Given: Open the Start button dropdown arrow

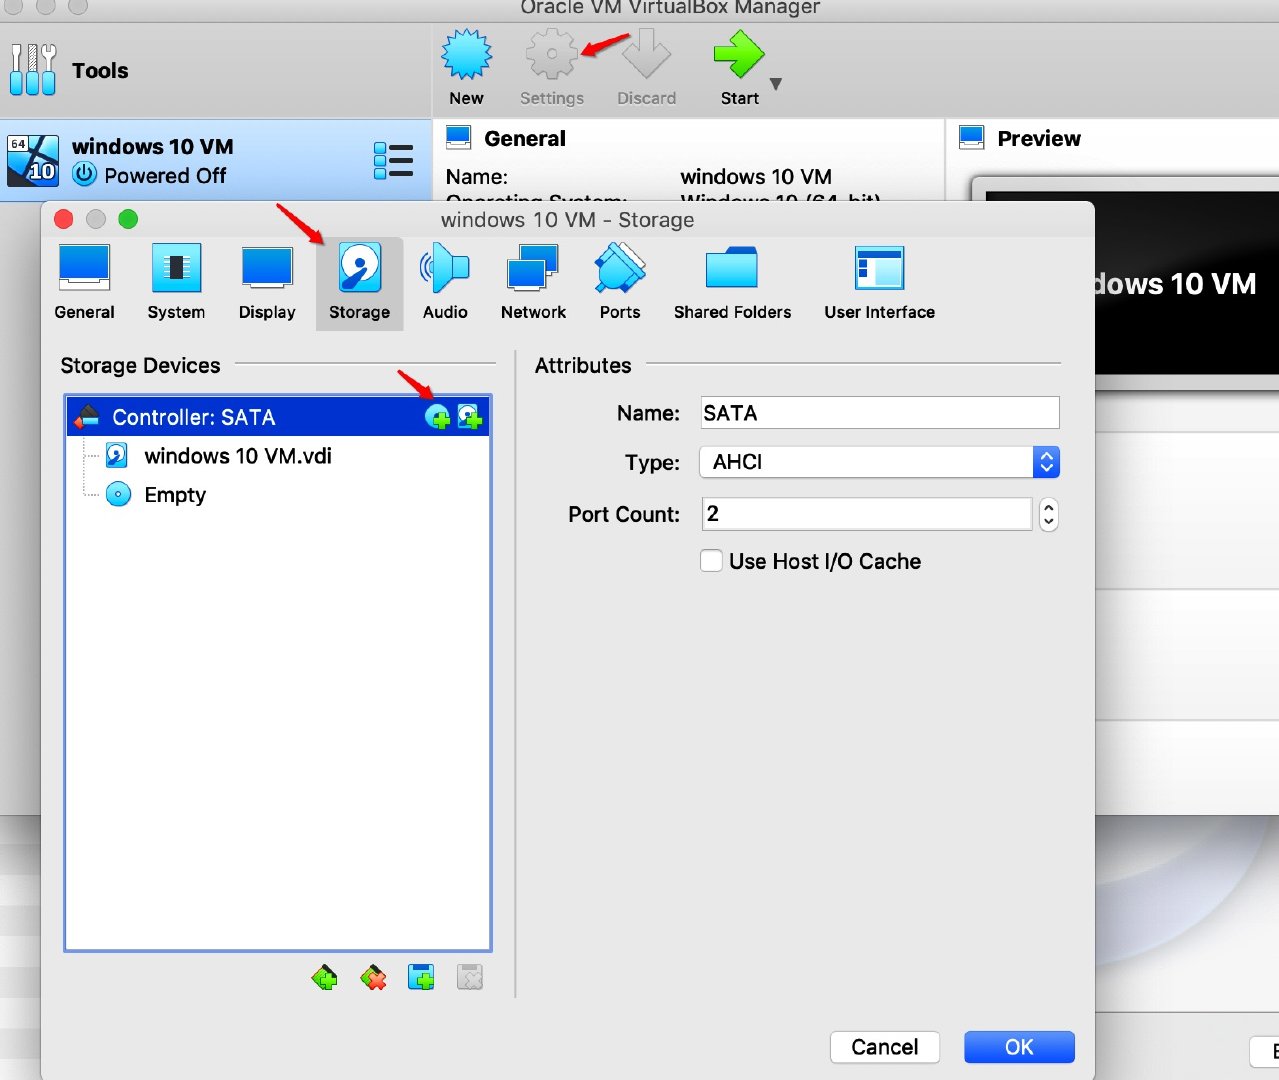Looking at the screenshot, I should coord(776,84).
